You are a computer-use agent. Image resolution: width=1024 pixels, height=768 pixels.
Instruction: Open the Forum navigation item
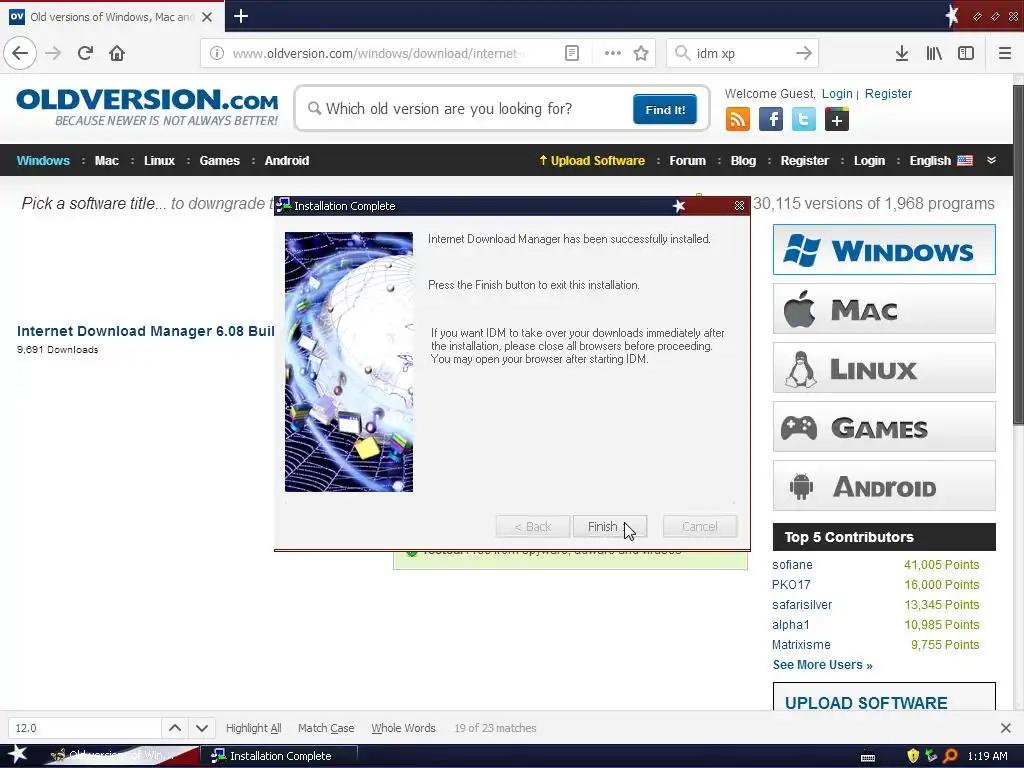coord(688,161)
